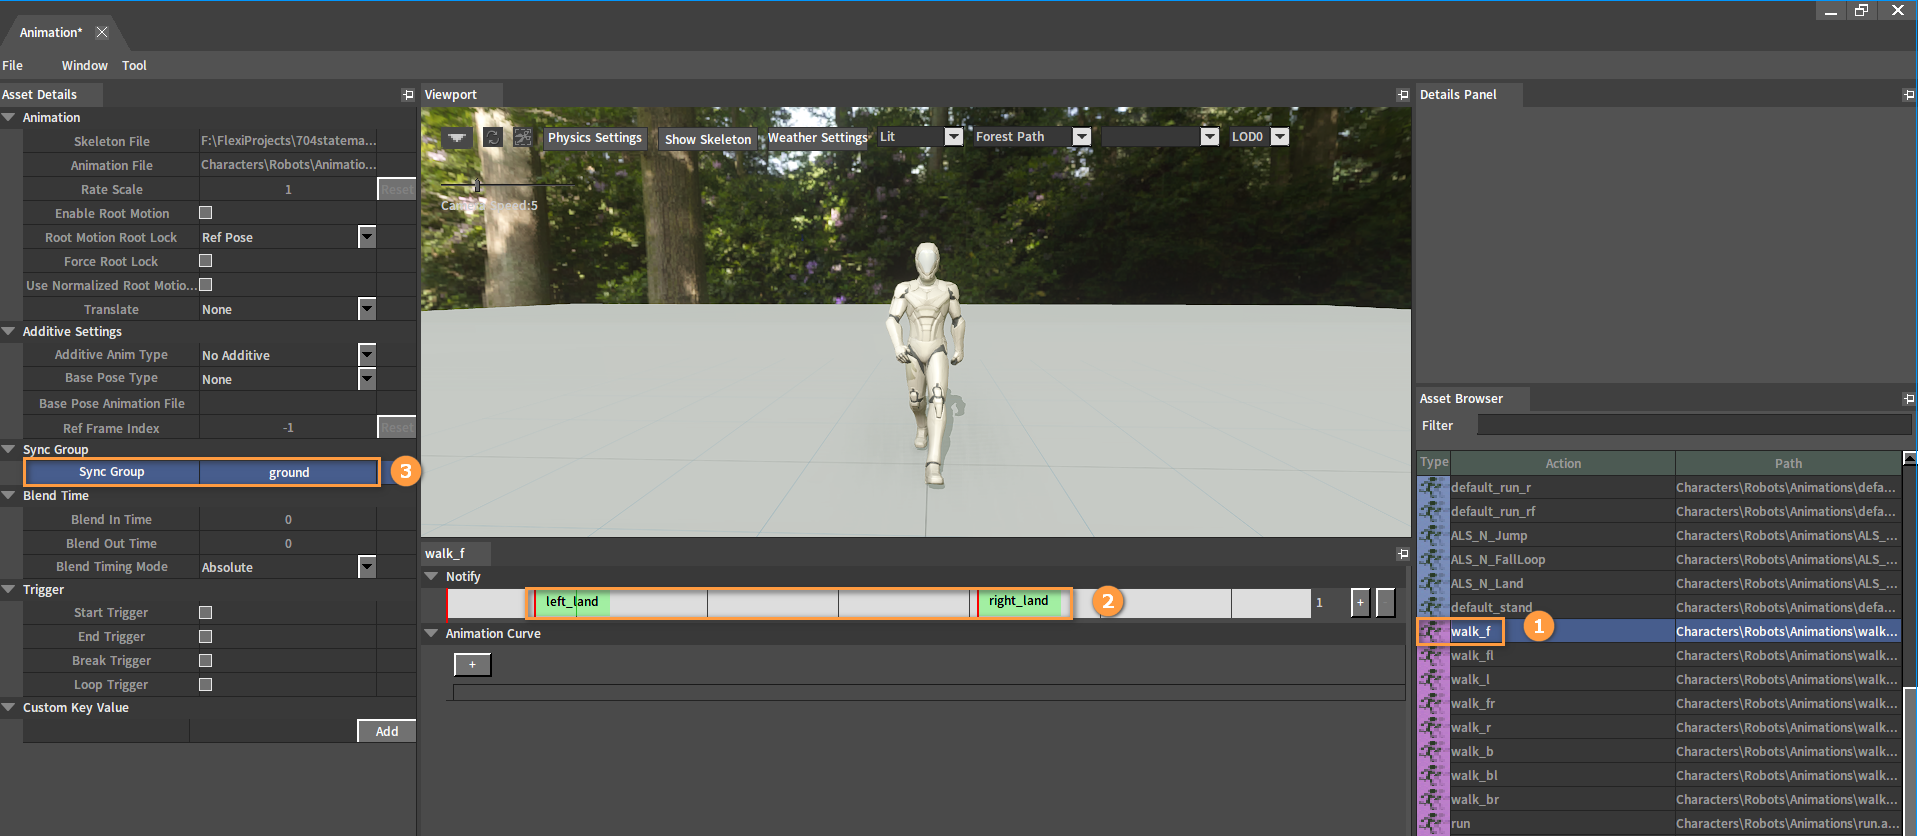This screenshot has height=836, width=1918.
Task: Collapse the Notify section
Action: tap(432, 576)
